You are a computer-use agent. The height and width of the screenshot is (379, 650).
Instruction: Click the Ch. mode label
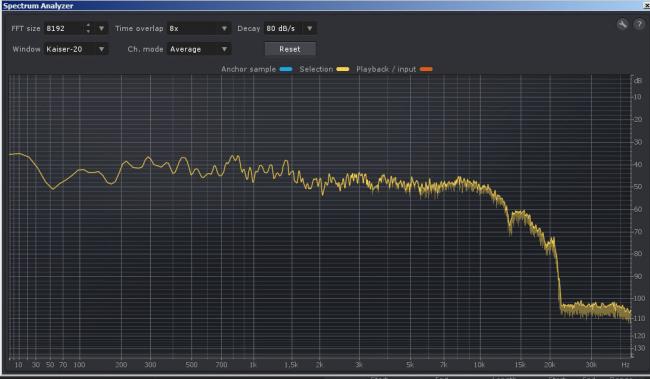[146, 49]
